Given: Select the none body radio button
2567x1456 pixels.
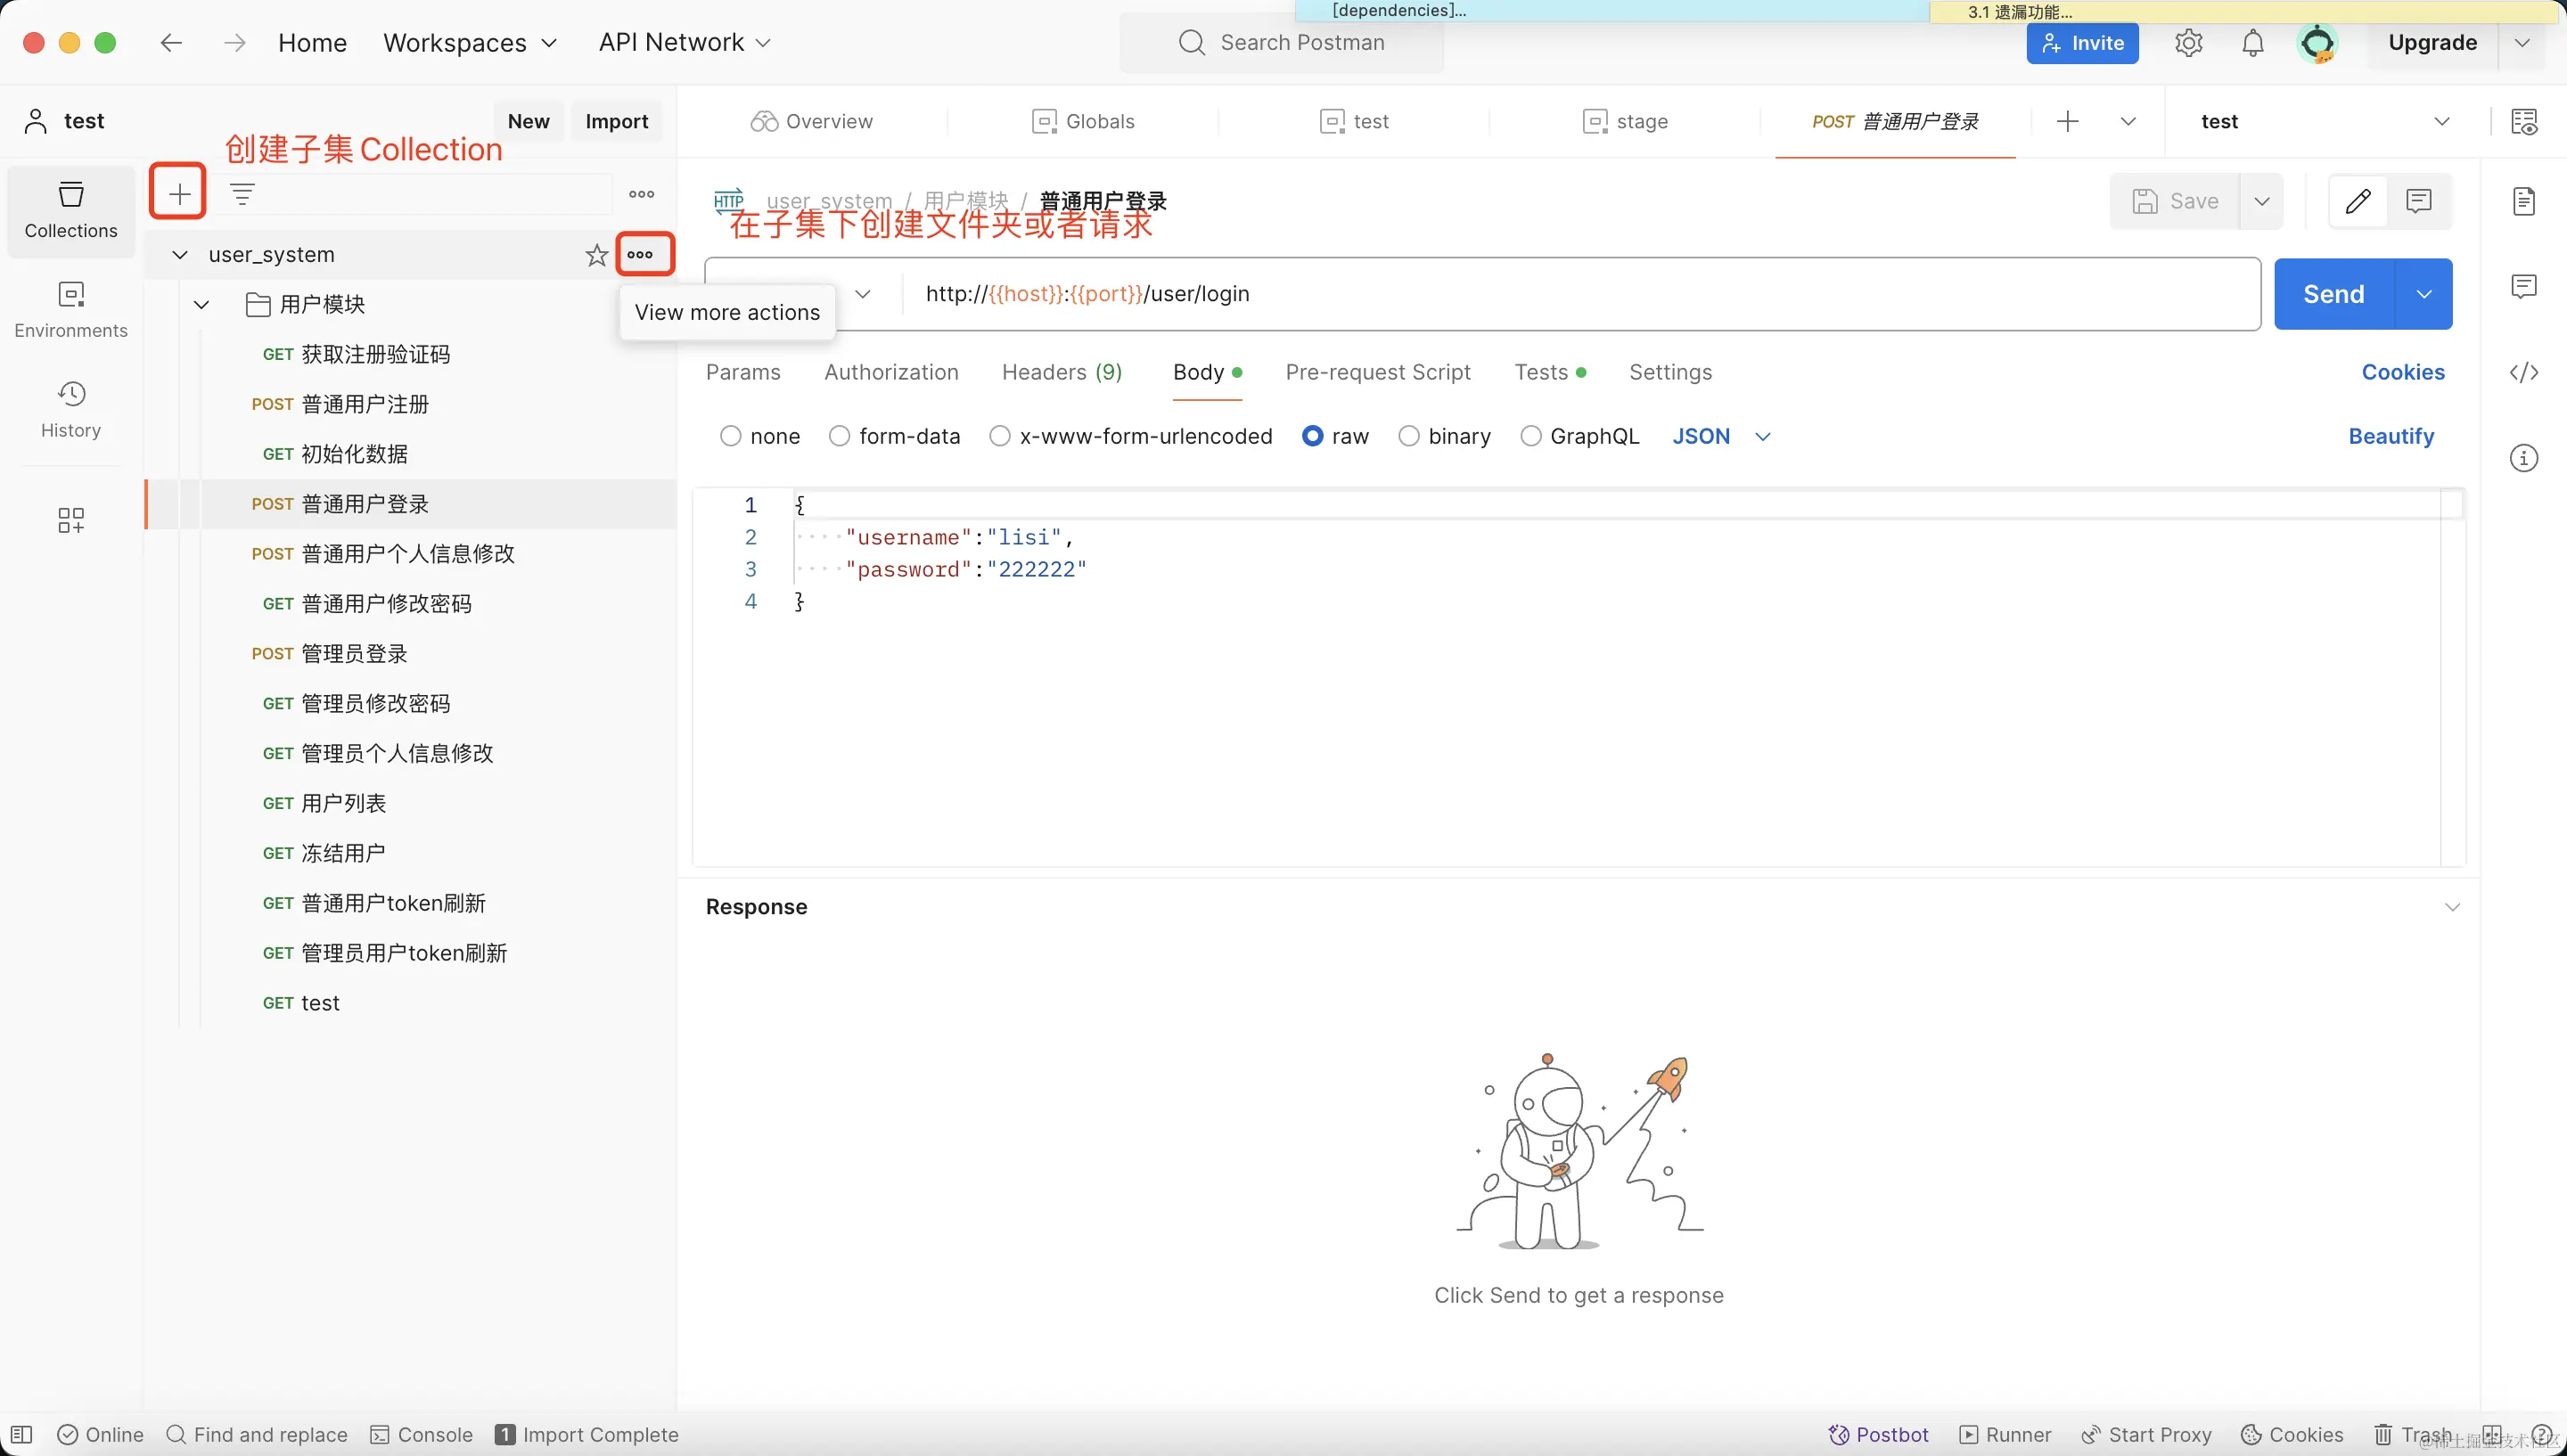Looking at the screenshot, I should click(731, 436).
